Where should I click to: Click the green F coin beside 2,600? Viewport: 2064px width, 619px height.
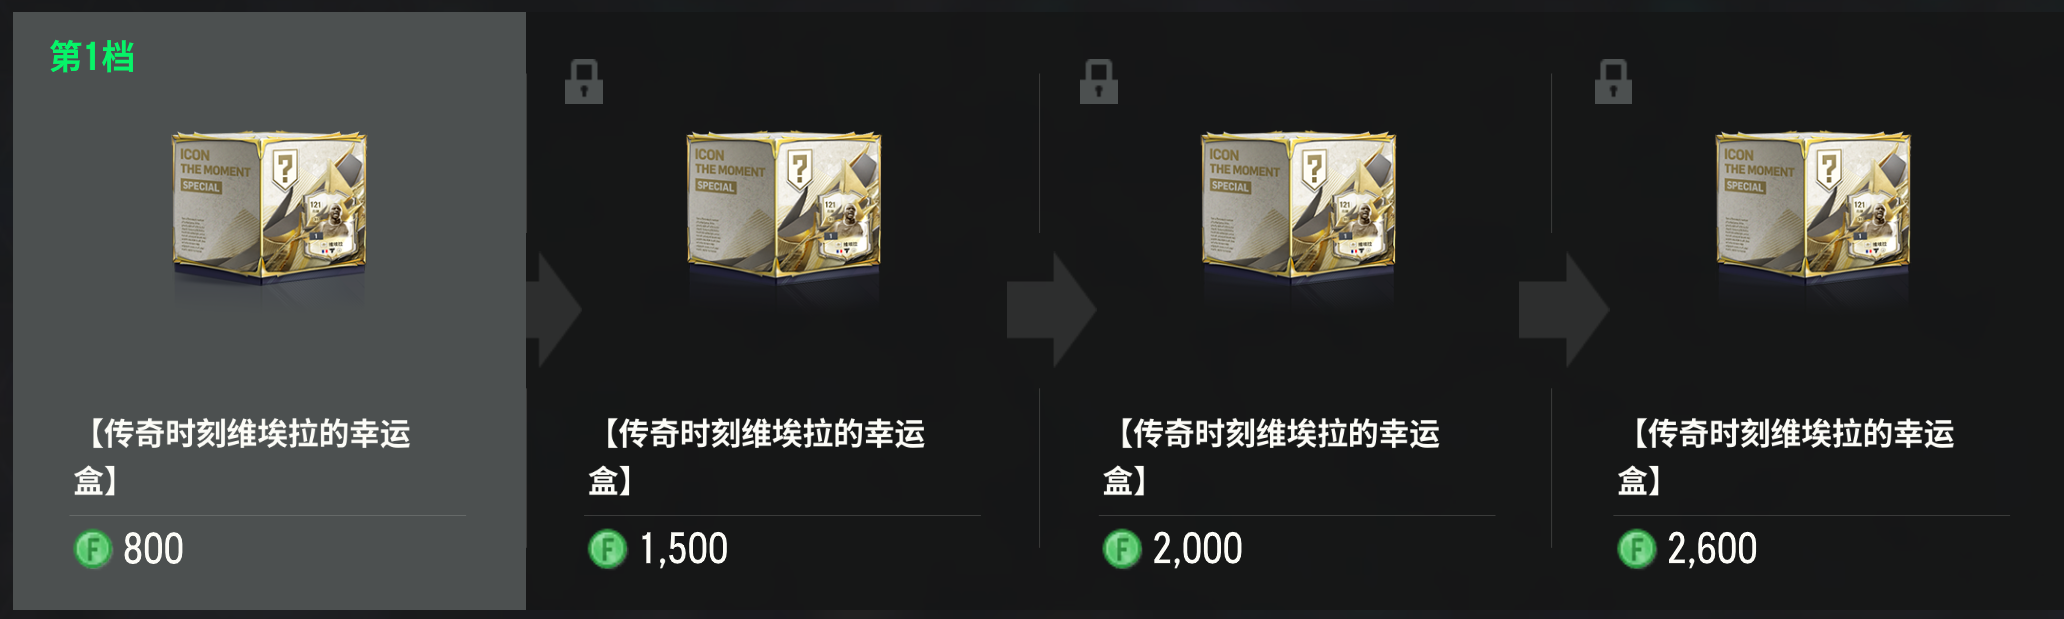click(1637, 549)
